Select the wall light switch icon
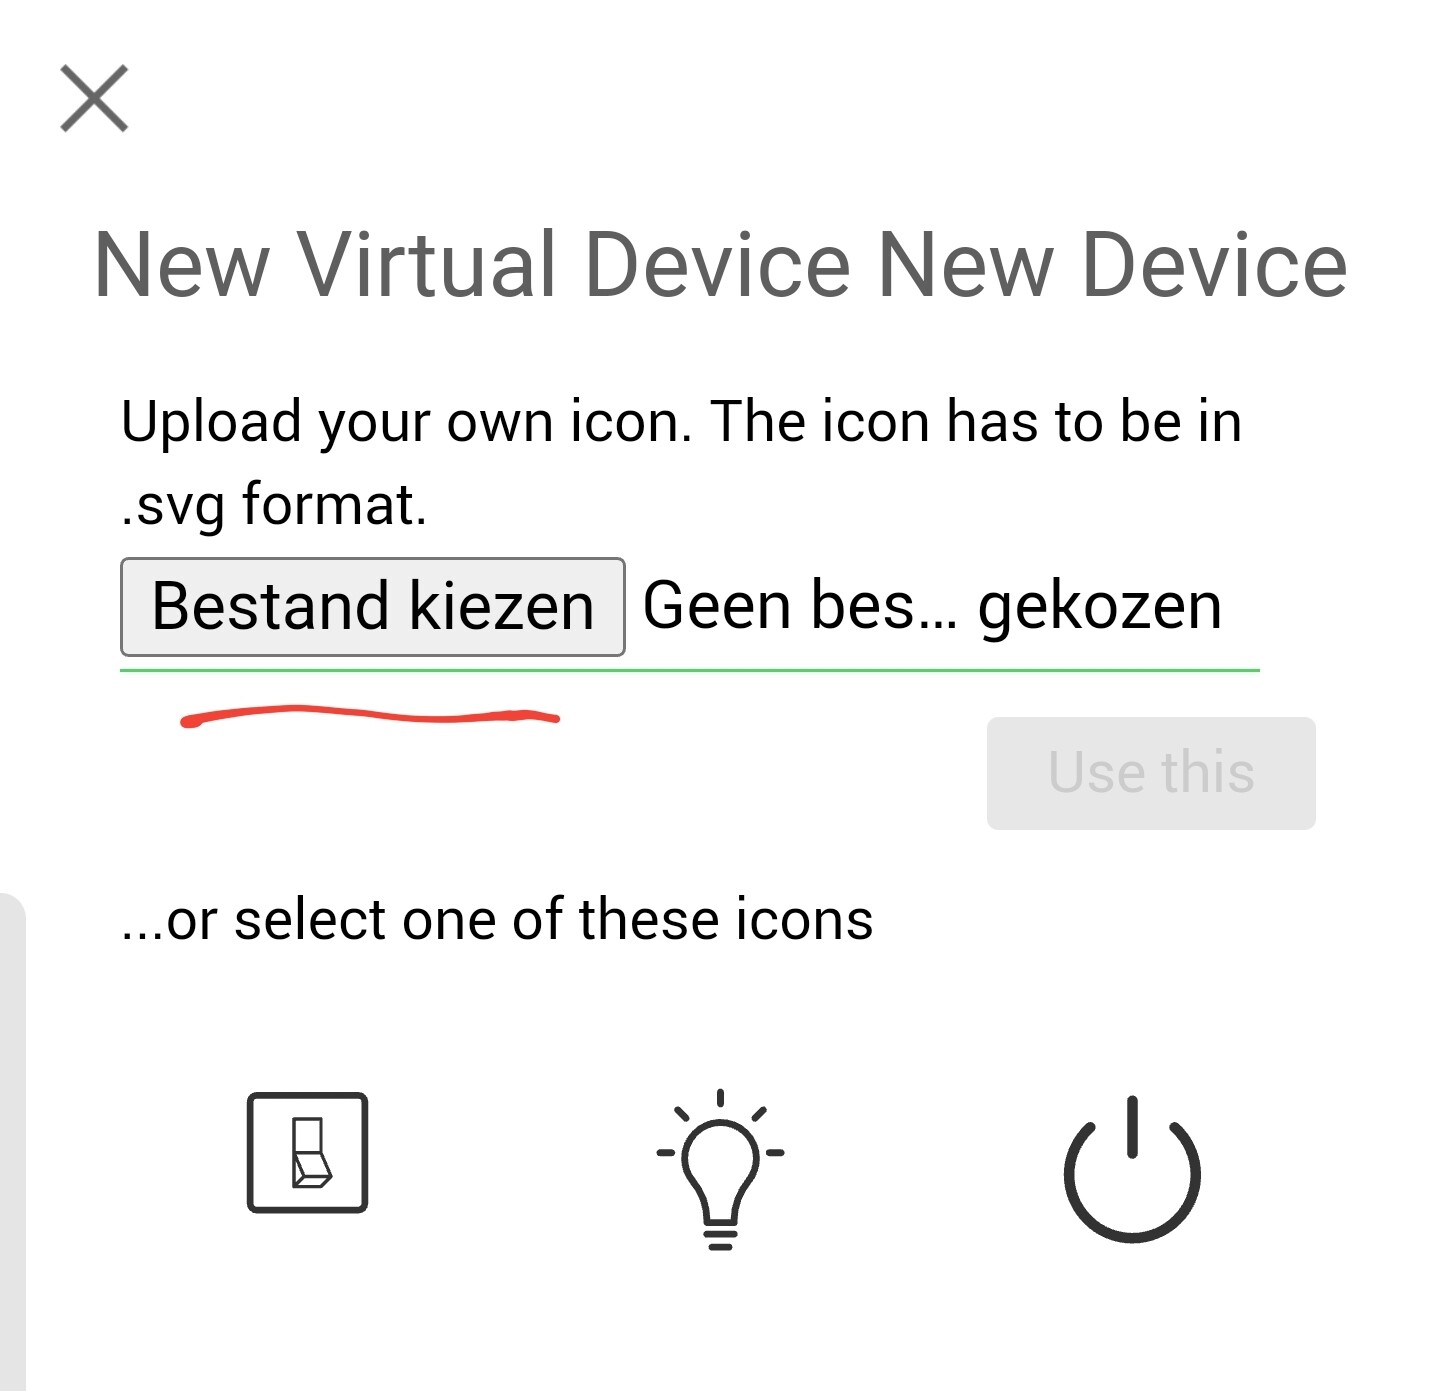 coord(307,1152)
